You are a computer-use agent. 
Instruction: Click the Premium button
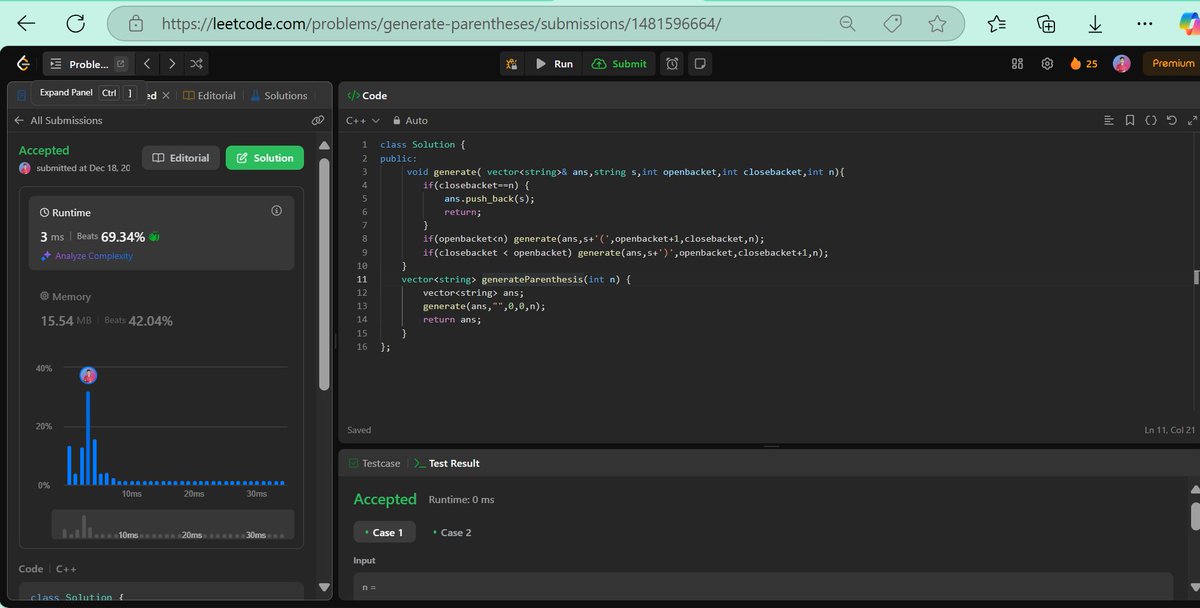(x=1173, y=63)
